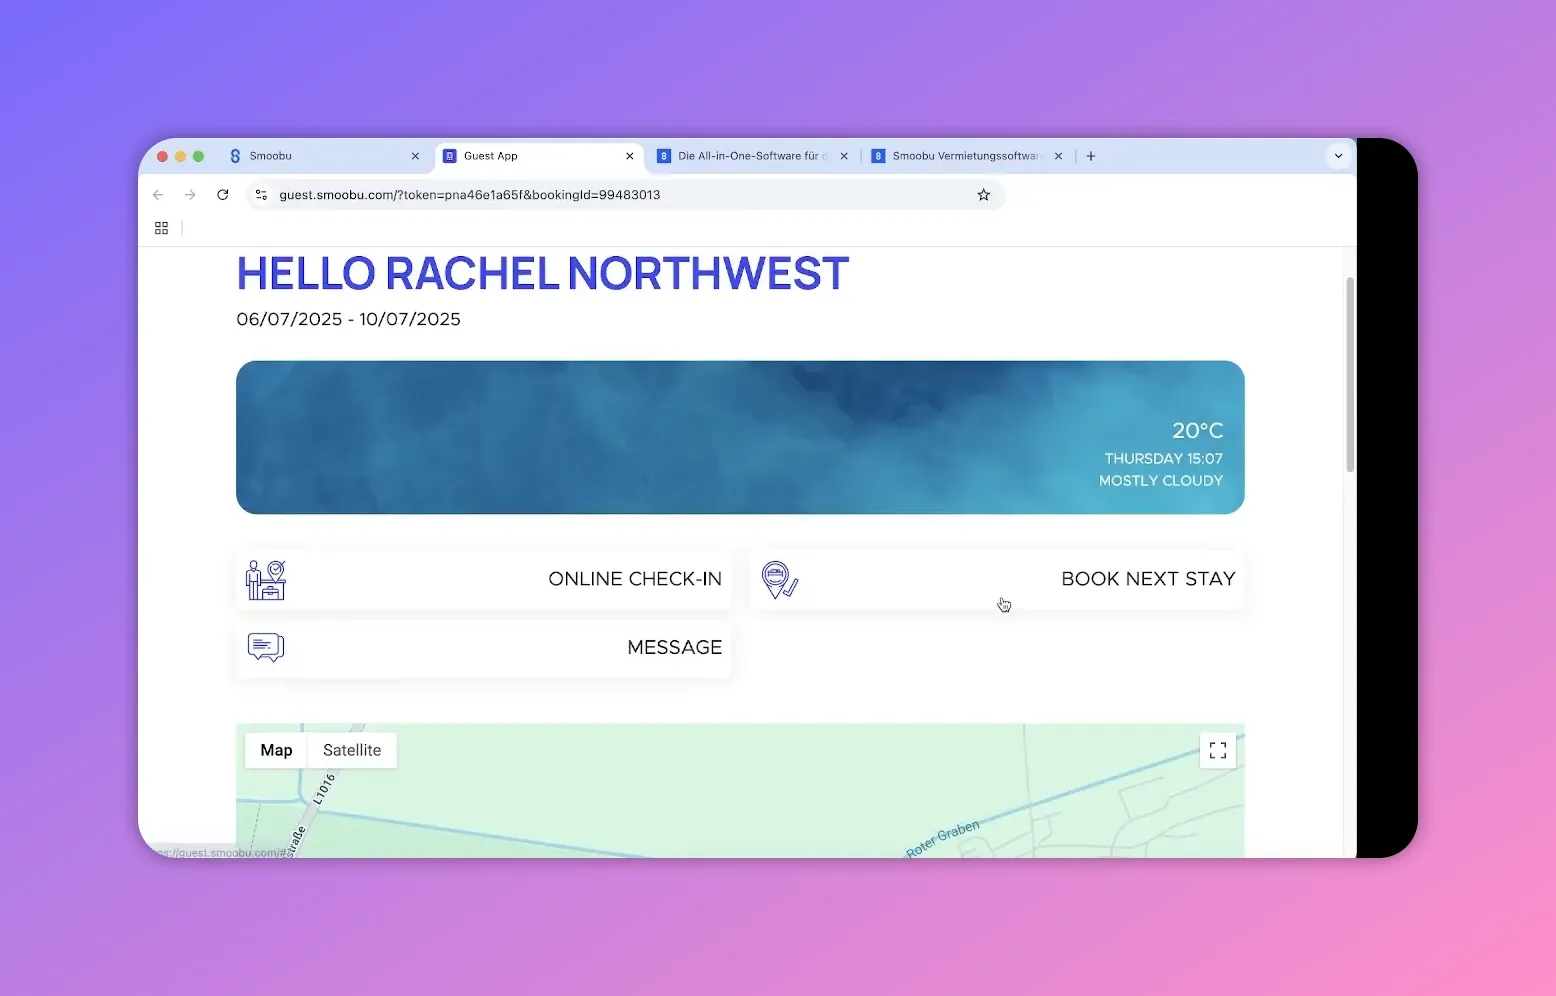Viewport: 1556px width, 996px height.
Task: Open the tab search dropdown arrow
Action: tap(1338, 155)
